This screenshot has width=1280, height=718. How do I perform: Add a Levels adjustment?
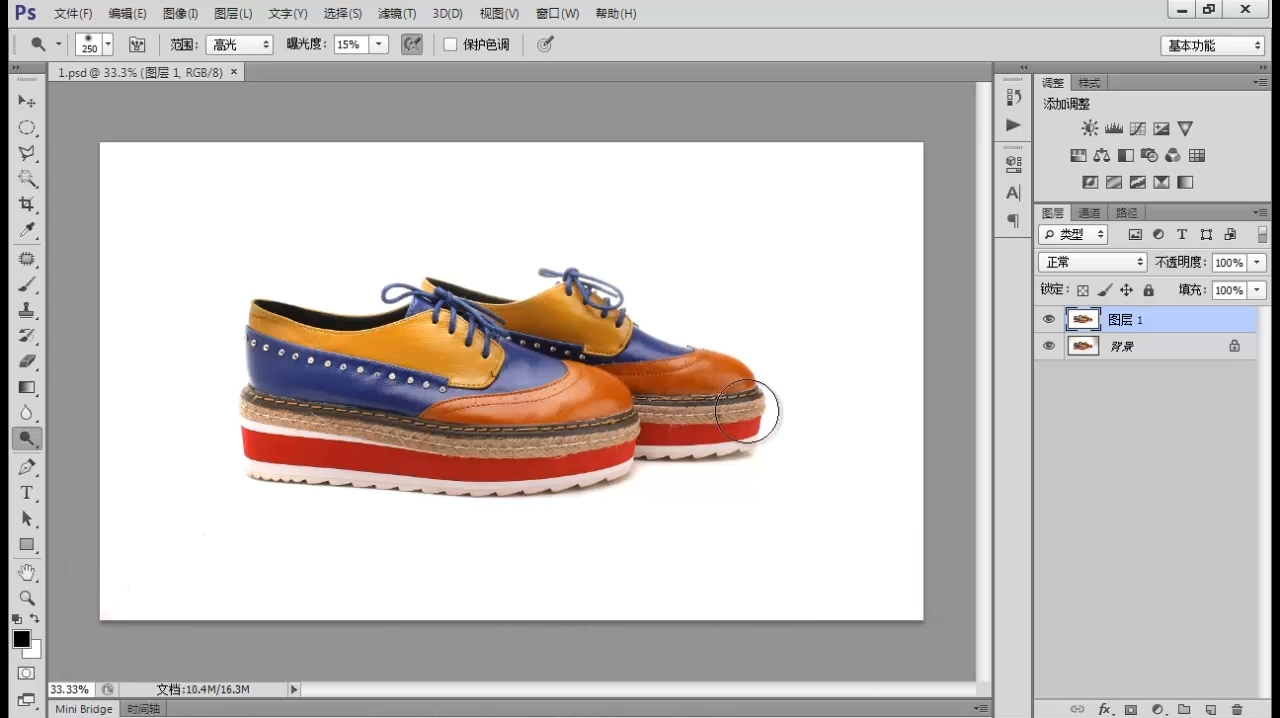coord(1114,128)
